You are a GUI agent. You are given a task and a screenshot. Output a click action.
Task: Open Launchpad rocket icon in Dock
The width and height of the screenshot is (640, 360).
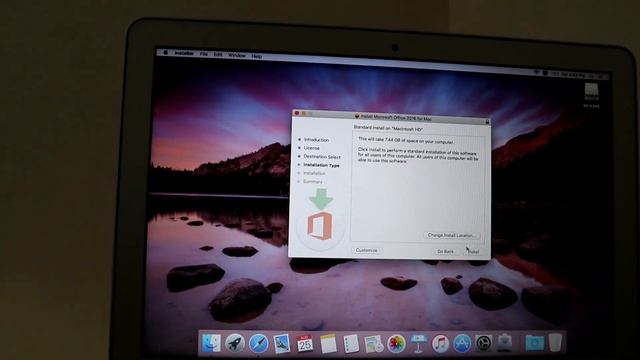click(235, 343)
